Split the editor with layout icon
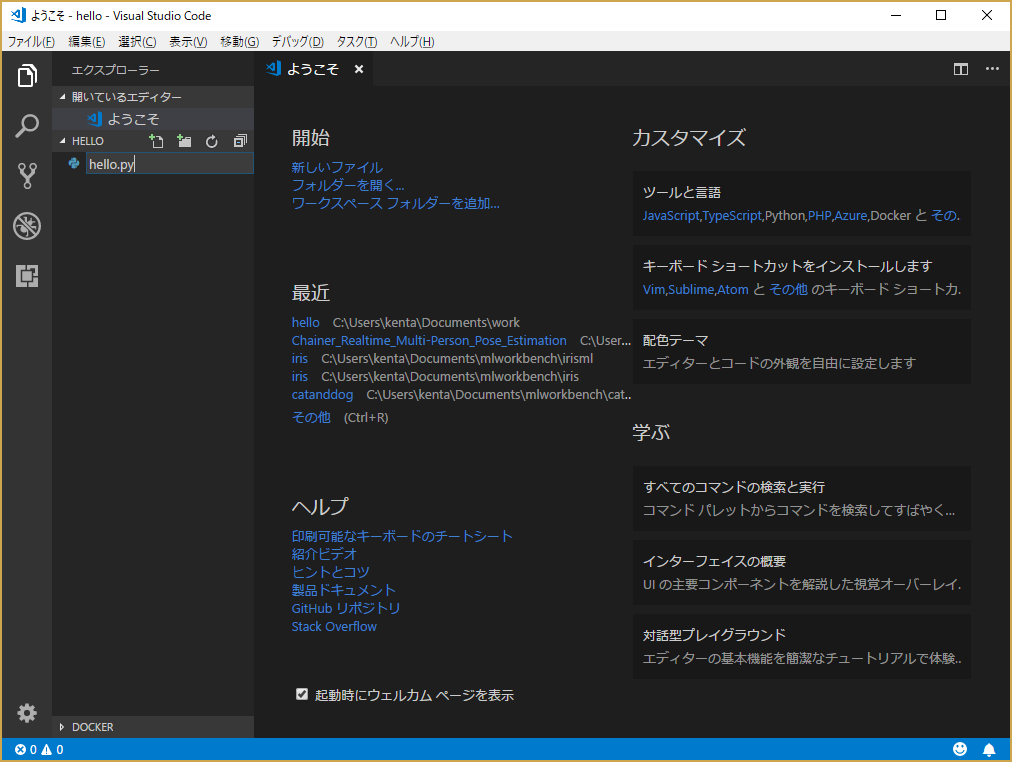This screenshot has width=1012, height=762. (x=960, y=69)
